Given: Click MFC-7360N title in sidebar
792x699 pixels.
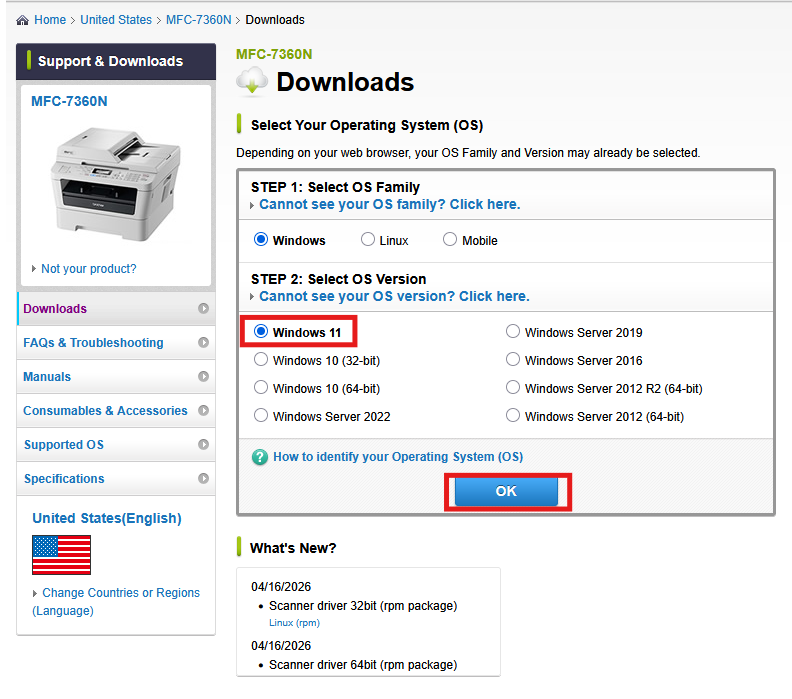Looking at the screenshot, I should pos(69,101).
